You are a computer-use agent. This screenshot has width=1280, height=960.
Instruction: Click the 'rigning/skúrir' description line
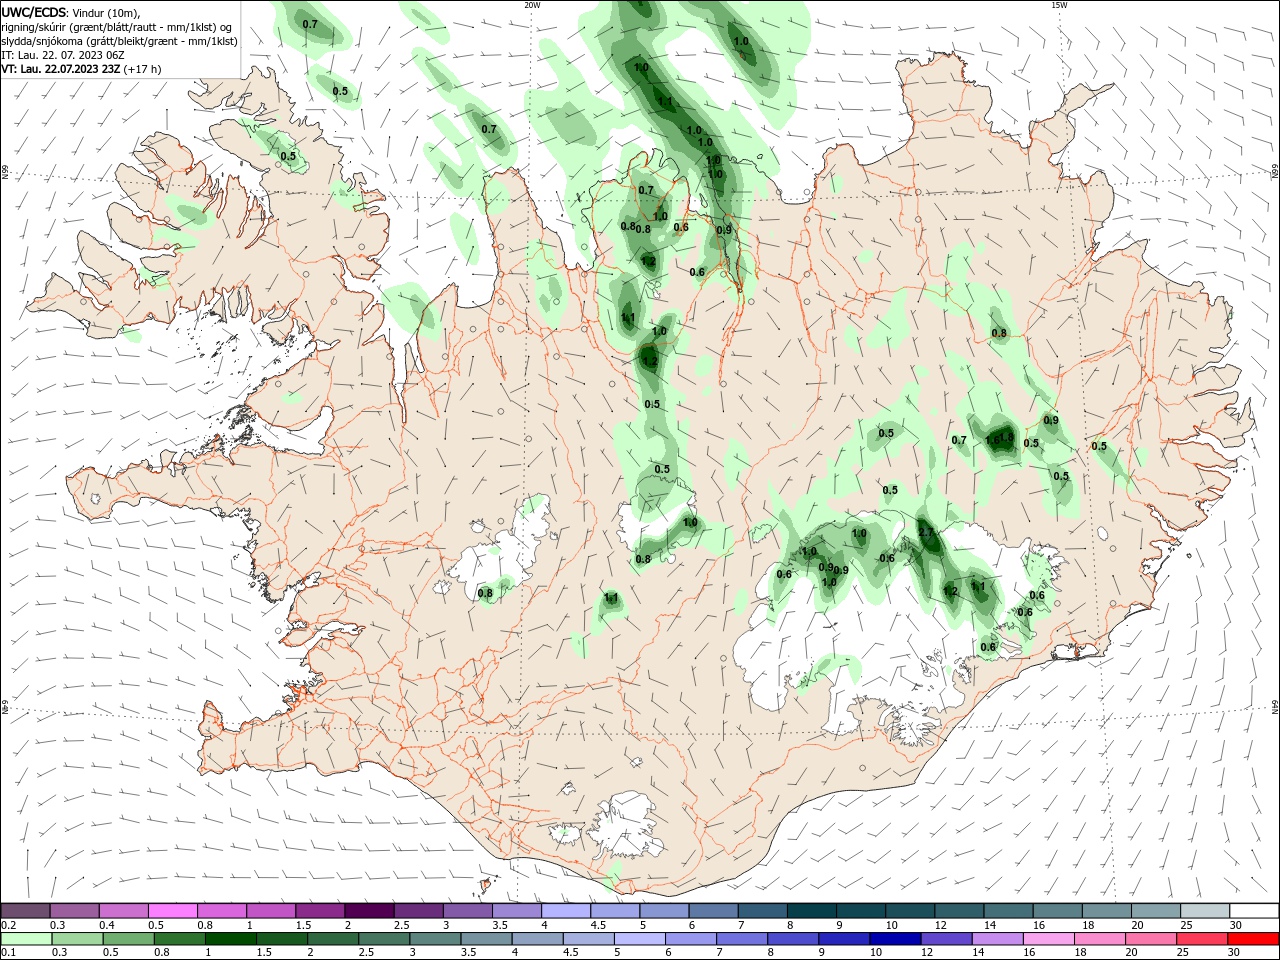pyautogui.click(x=117, y=26)
